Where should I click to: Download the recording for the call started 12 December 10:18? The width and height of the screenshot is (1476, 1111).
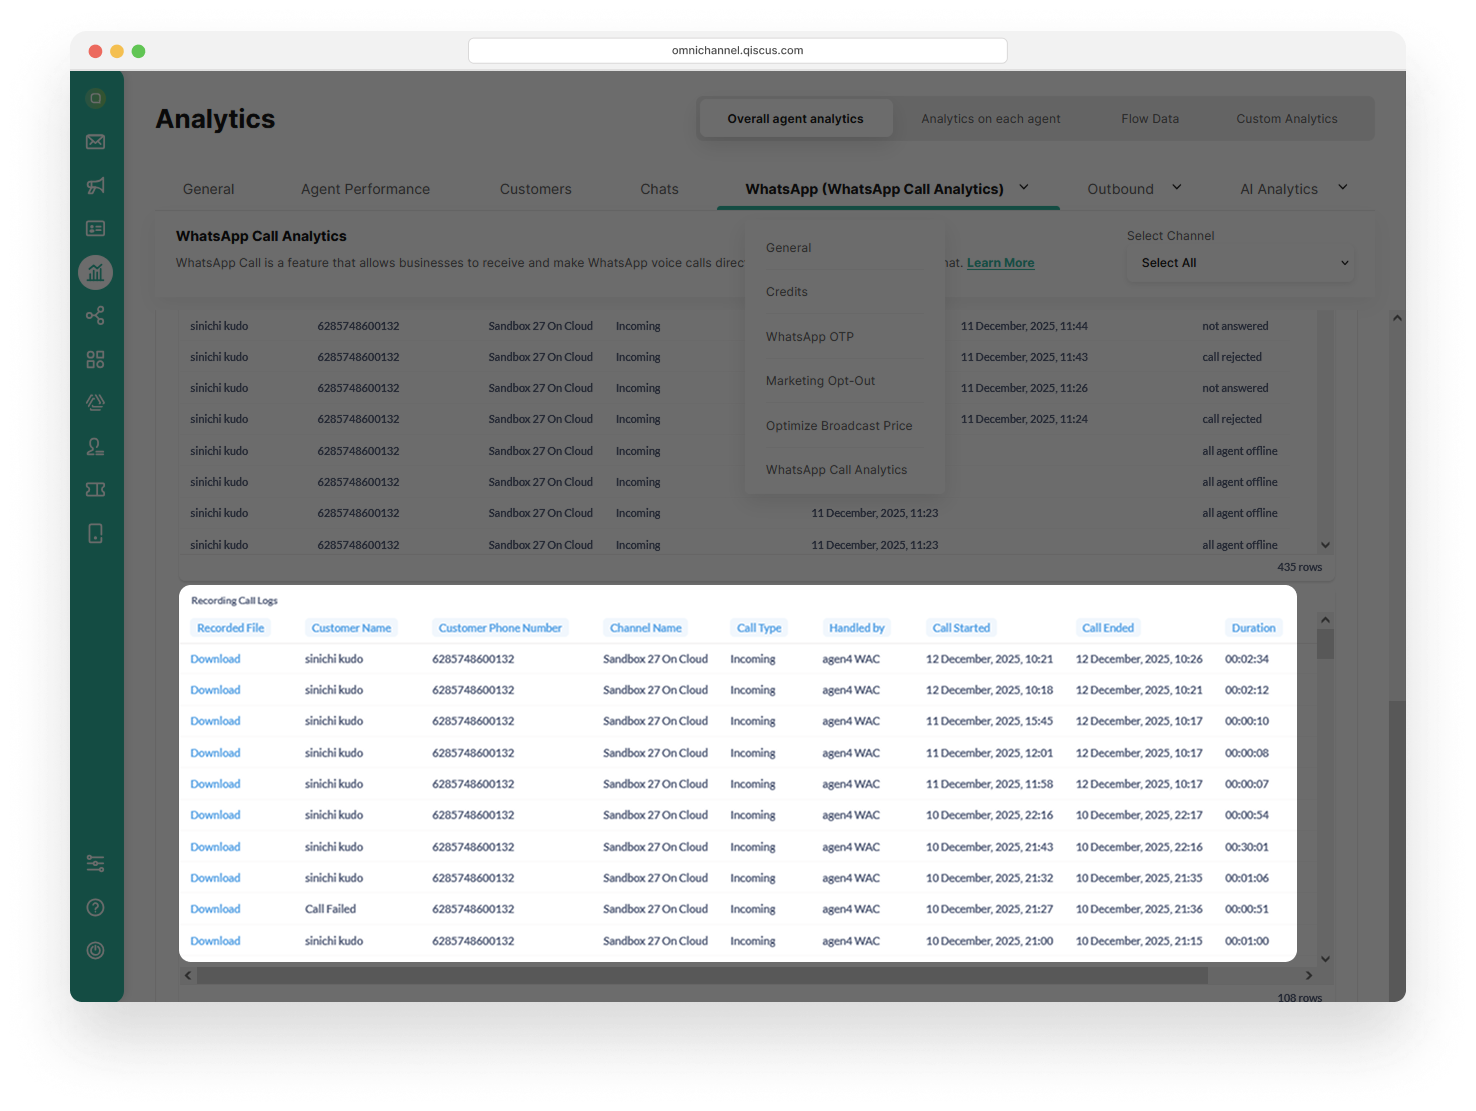[x=215, y=690]
